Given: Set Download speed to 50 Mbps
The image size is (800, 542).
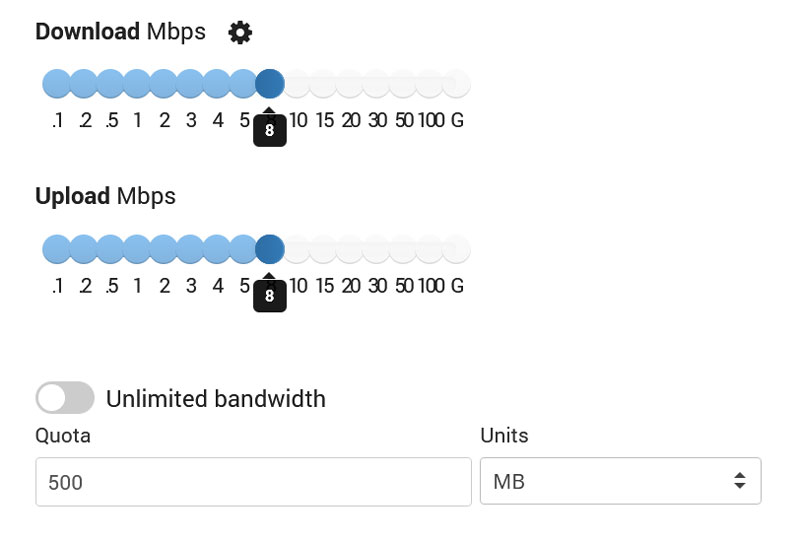Looking at the screenshot, I should click(x=403, y=83).
